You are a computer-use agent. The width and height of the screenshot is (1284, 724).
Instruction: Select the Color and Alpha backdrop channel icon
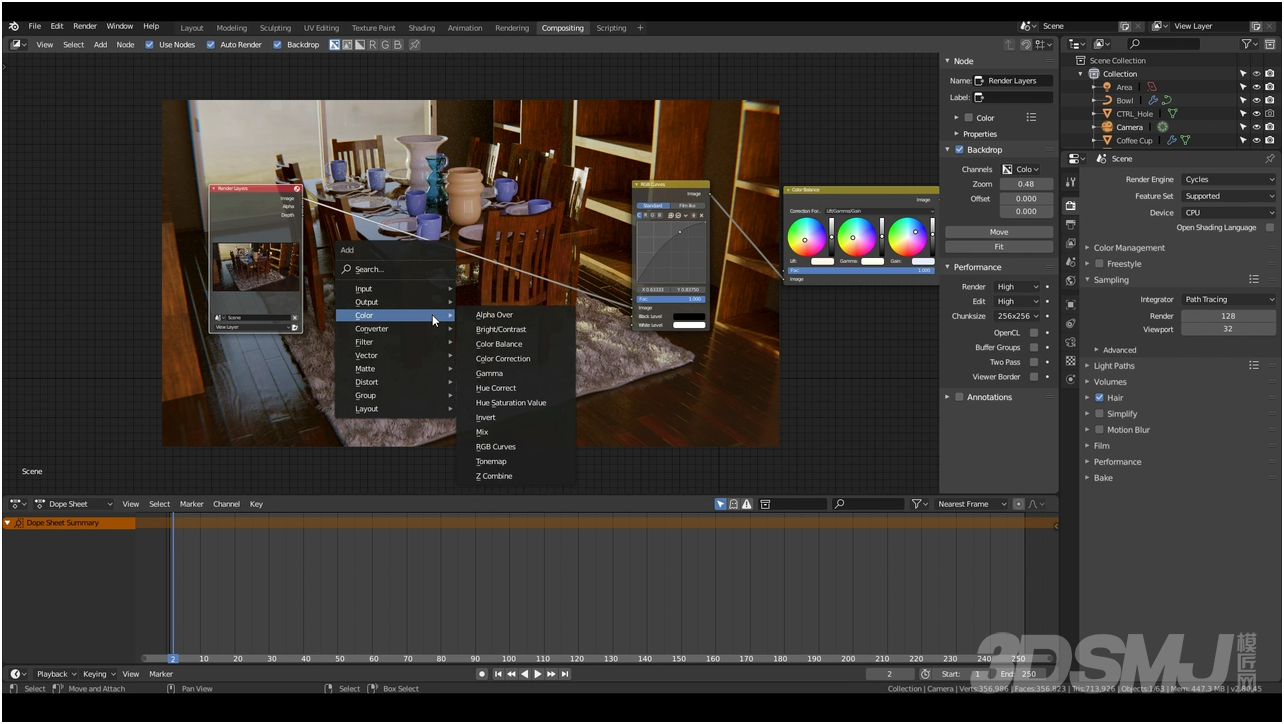335,44
